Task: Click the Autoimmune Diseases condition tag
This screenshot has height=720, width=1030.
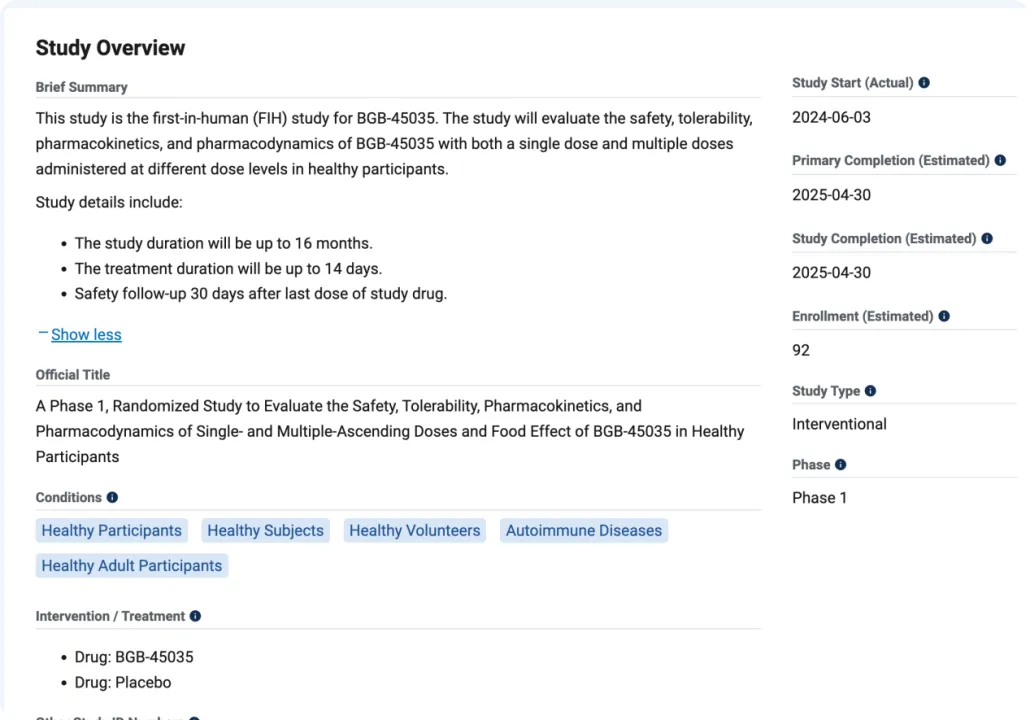Action: [x=583, y=531]
